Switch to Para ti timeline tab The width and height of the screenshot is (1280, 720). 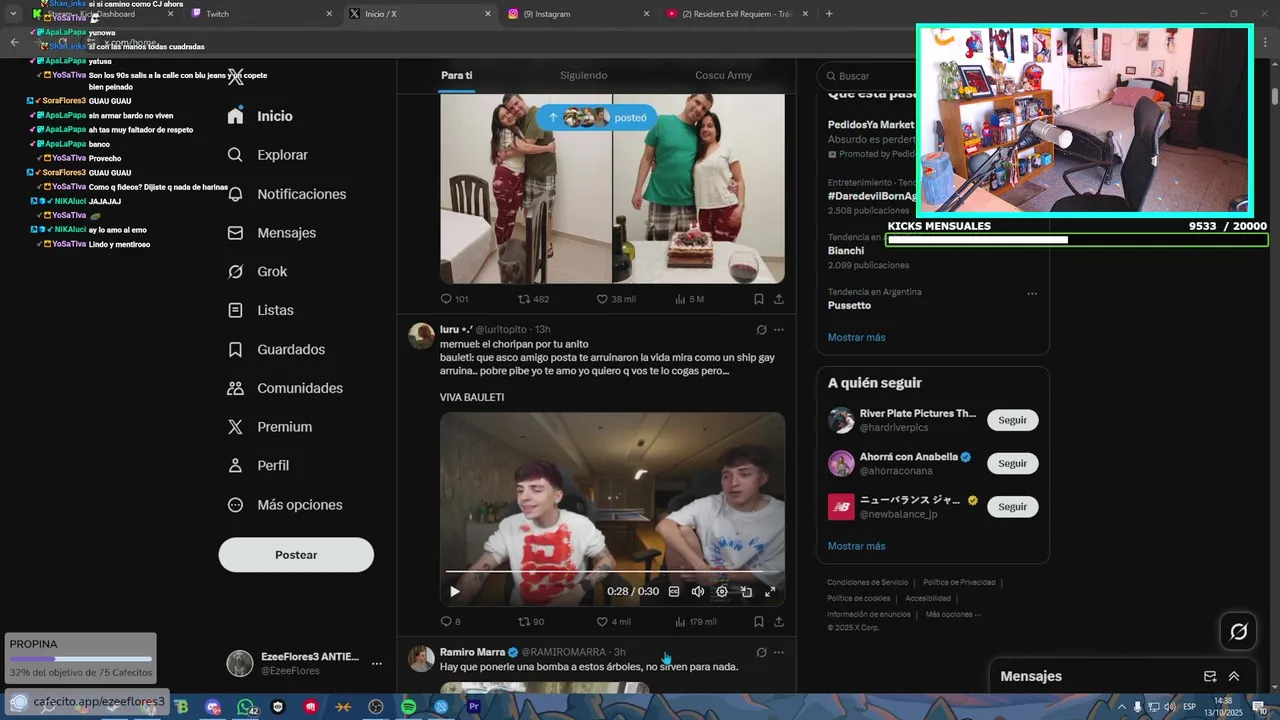(457, 76)
